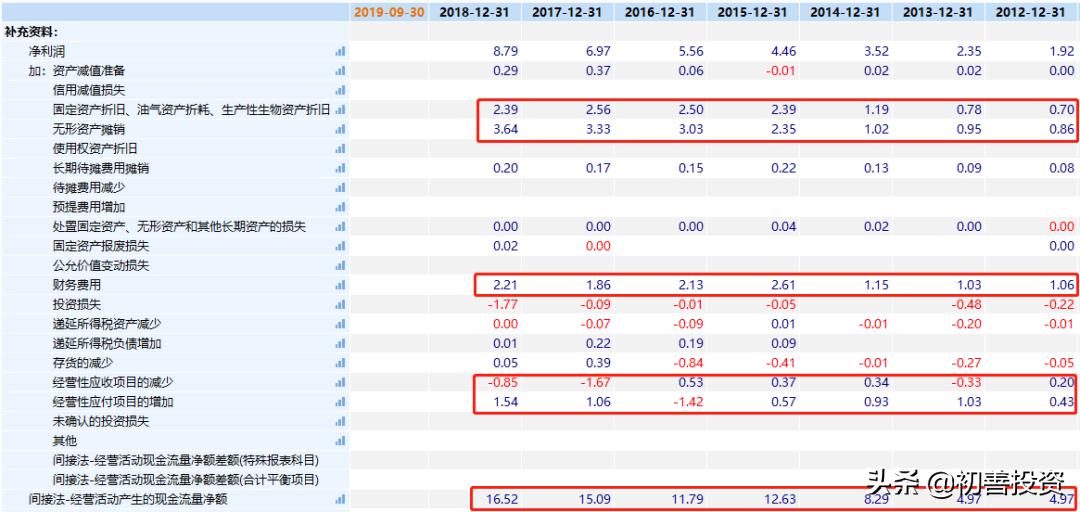Select the 2018-12-31 column header
The height and width of the screenshot is (512, 1080).
(x=475, y=12)
